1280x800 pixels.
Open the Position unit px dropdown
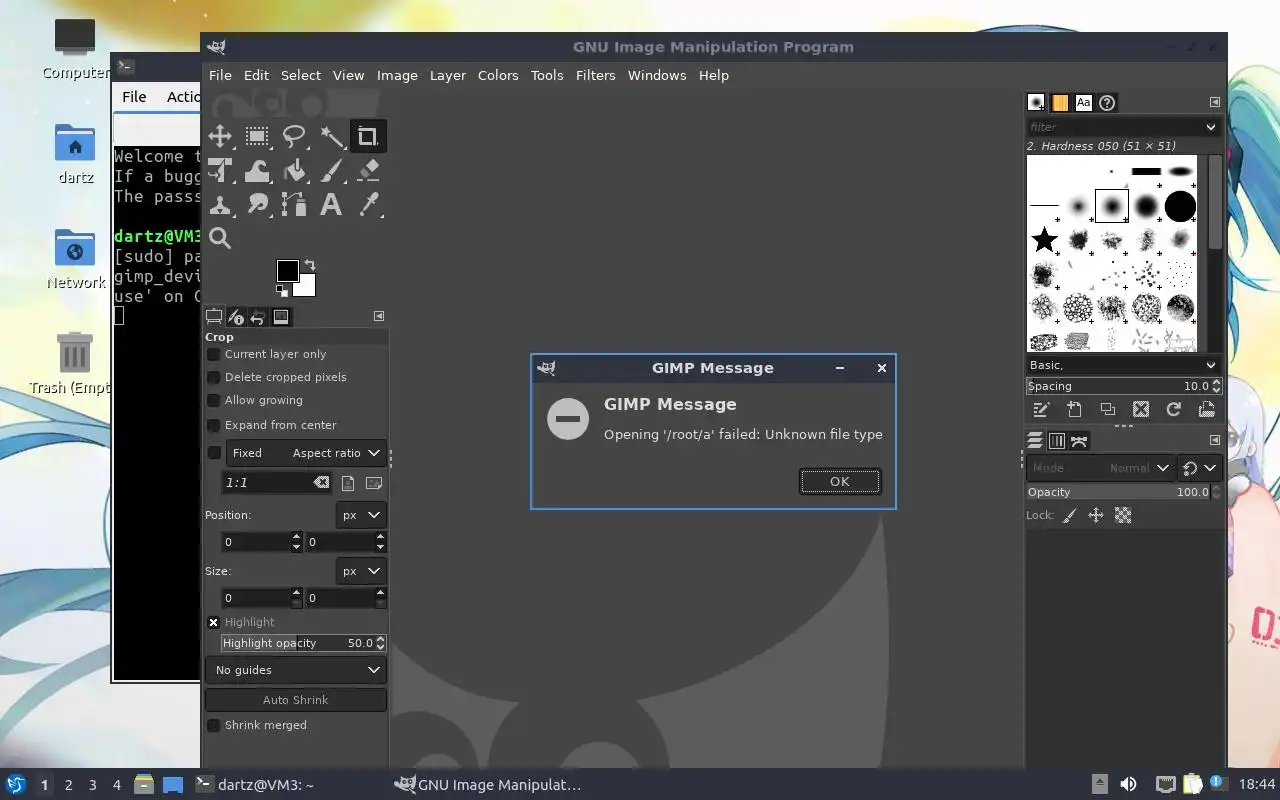tap(361, 515)
